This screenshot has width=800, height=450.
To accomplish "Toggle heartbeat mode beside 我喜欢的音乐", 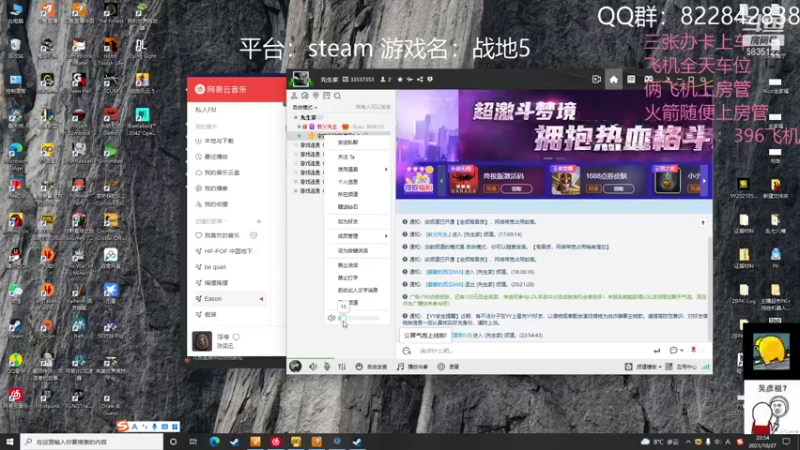I will (254, 235).
